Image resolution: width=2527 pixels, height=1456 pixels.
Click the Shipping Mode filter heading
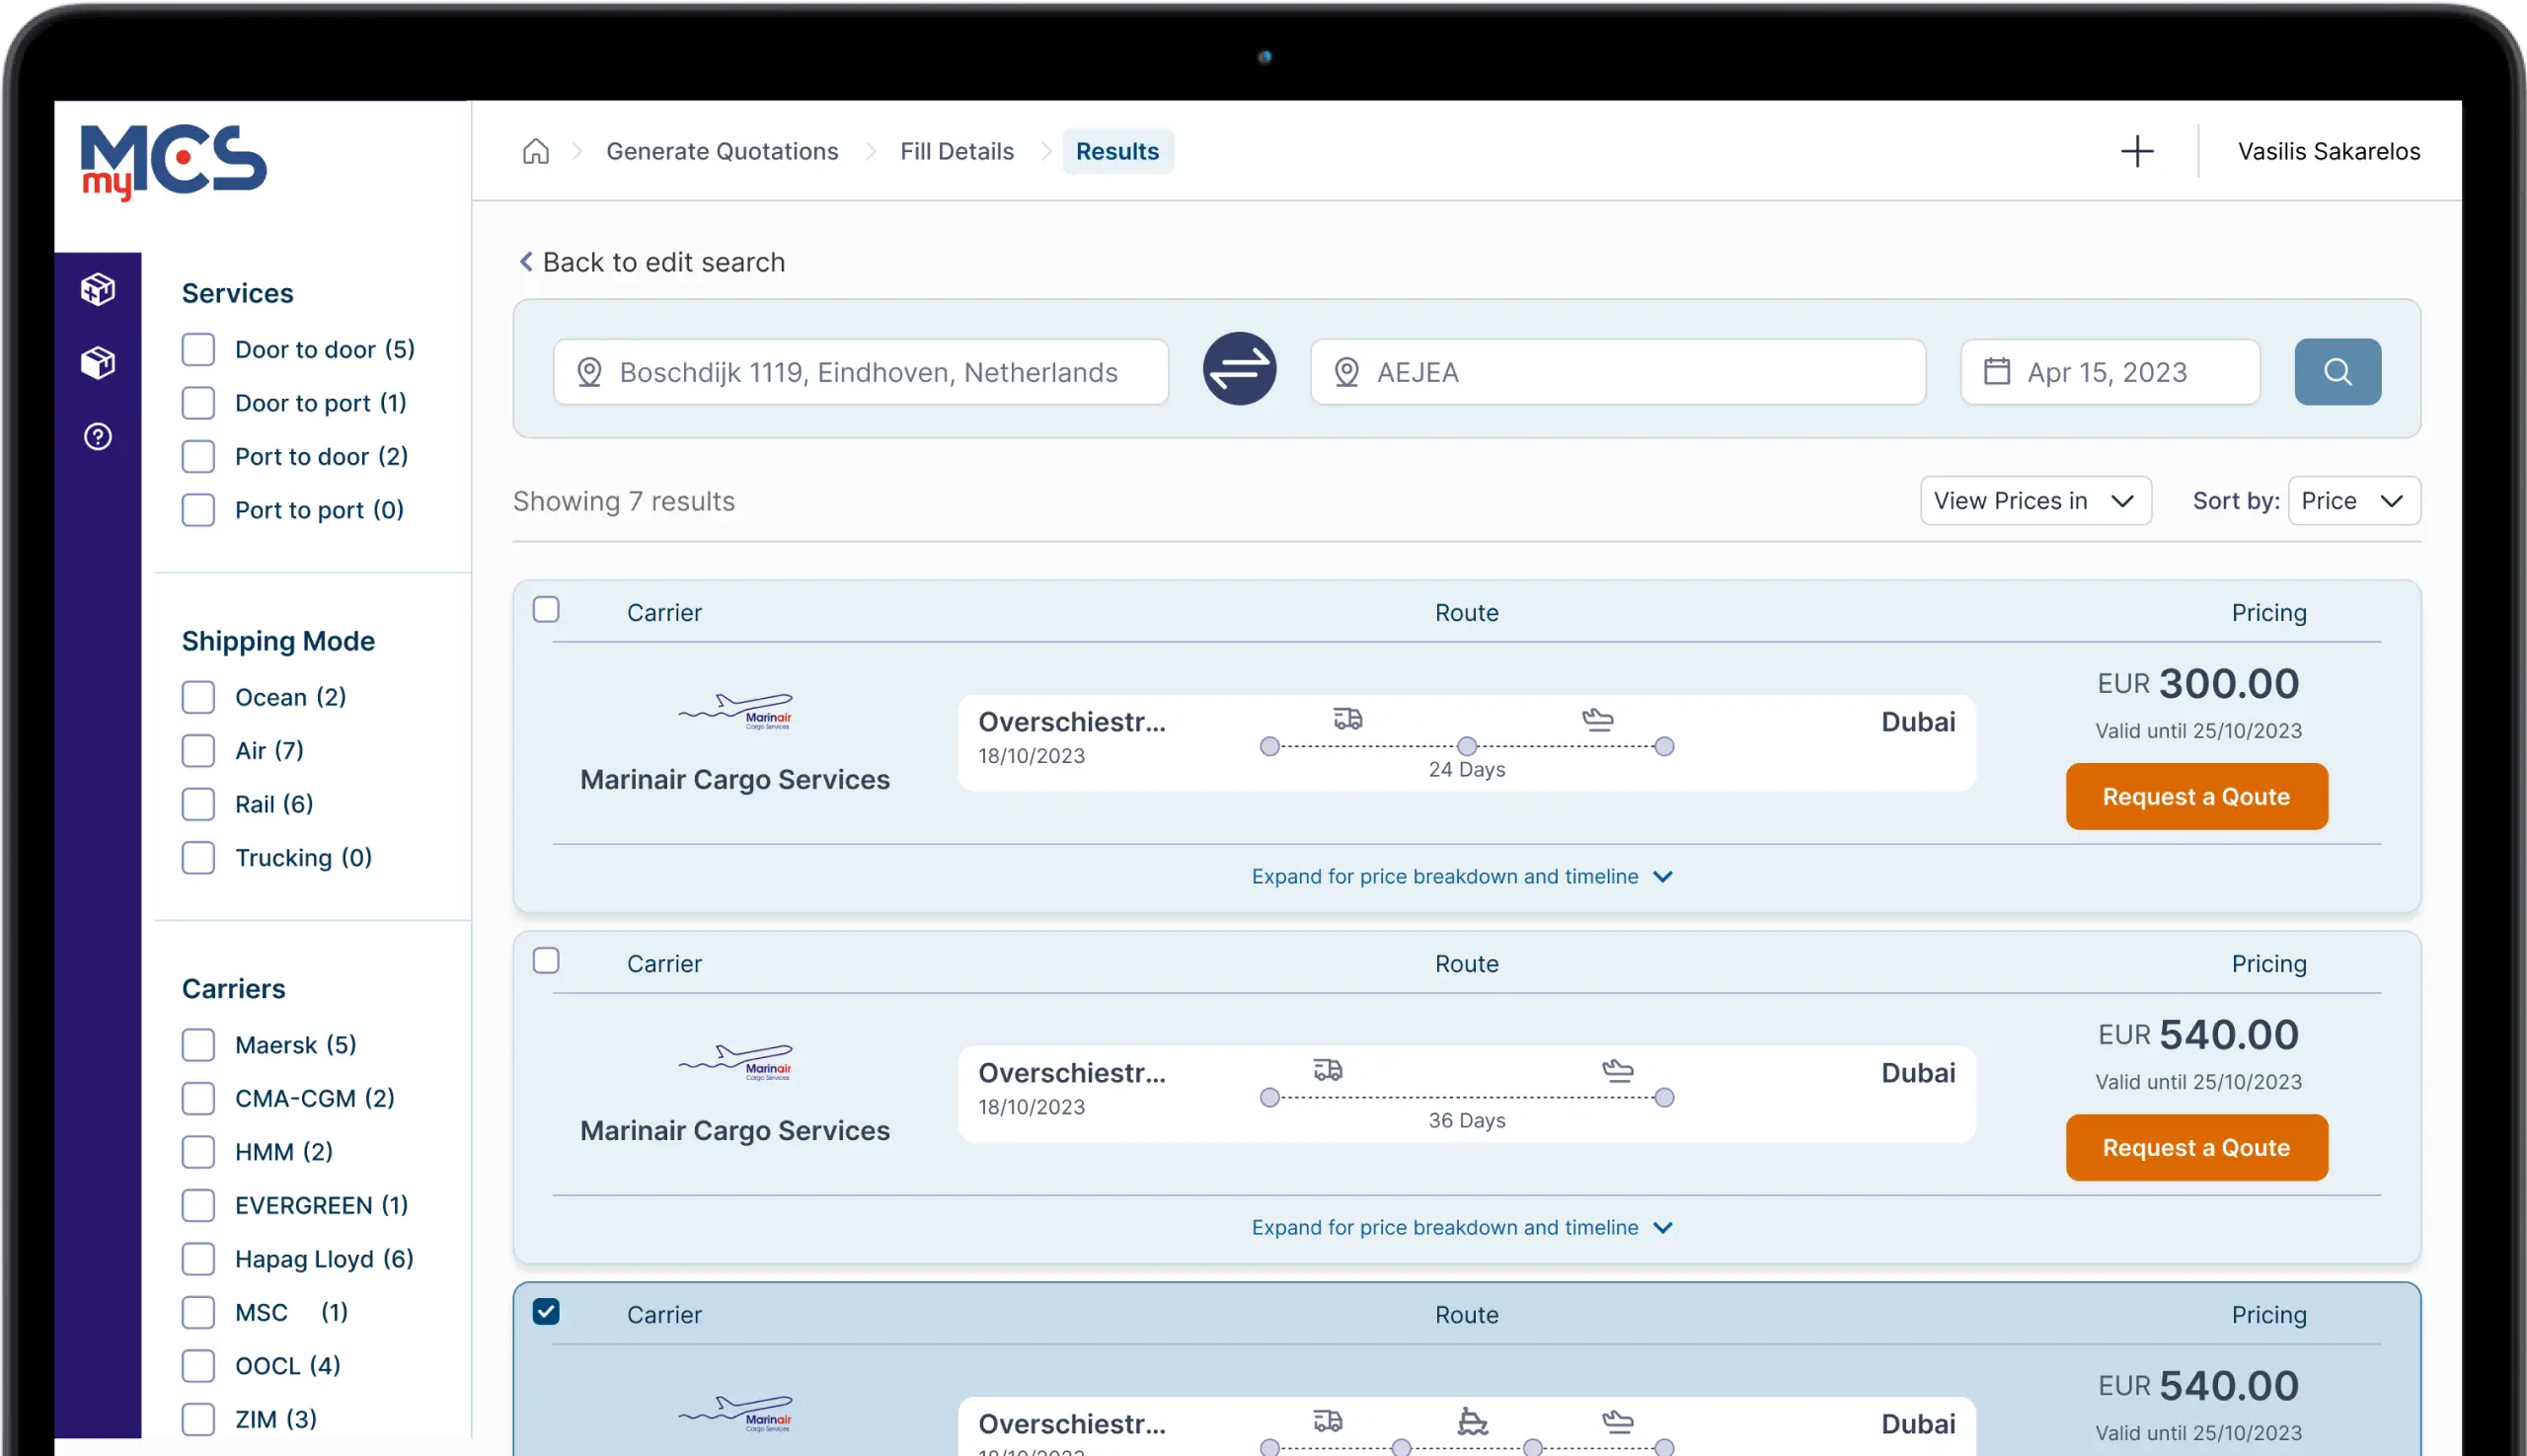click(x=278, y=641)
